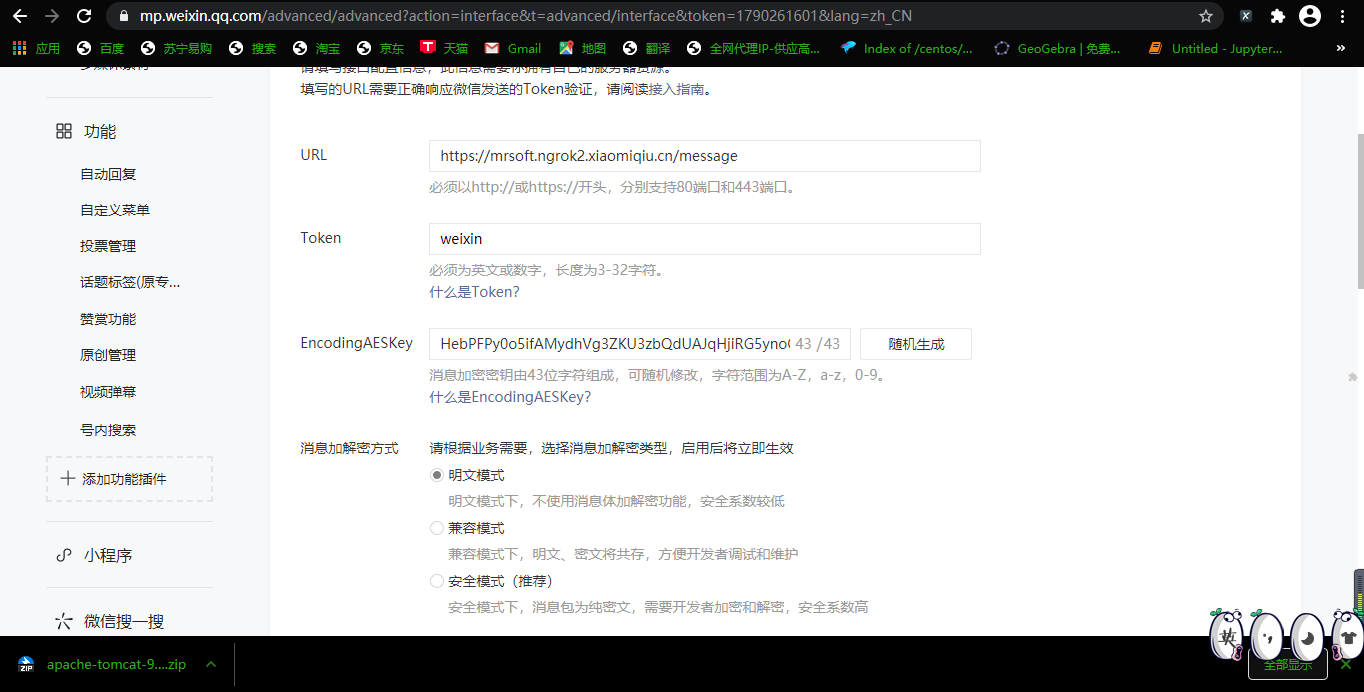Open 号内搜索 in the sidebar
This screenshot has height=692, width=1364.
tap(108, 430)
